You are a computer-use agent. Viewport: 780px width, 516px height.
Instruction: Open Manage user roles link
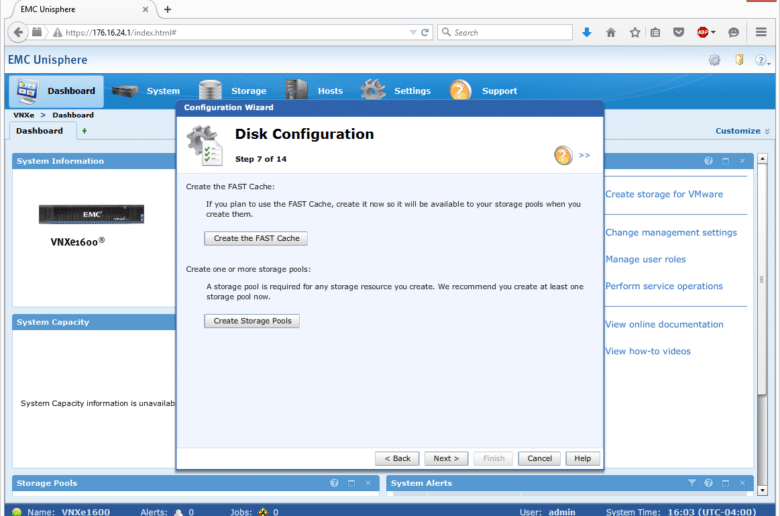click(x=645, y=259)
